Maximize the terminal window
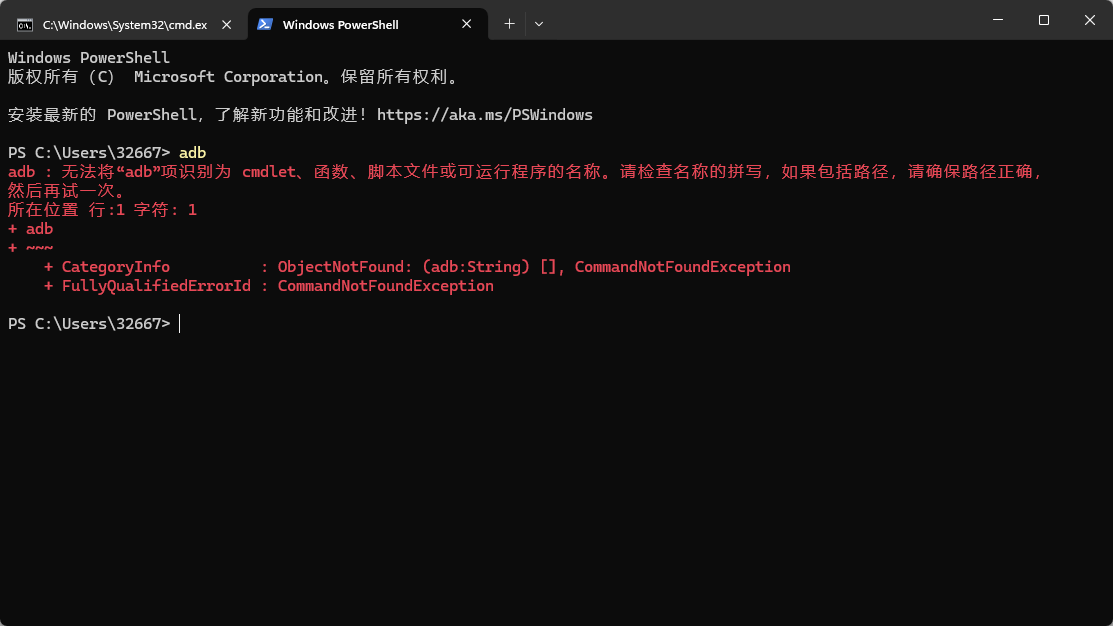This screenshot has width=1113, height=626. [1043, 20]
